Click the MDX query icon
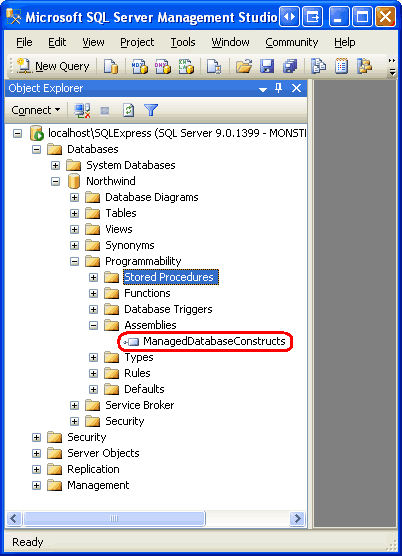This screenshot has height=556, width=402. coord(139,66)
